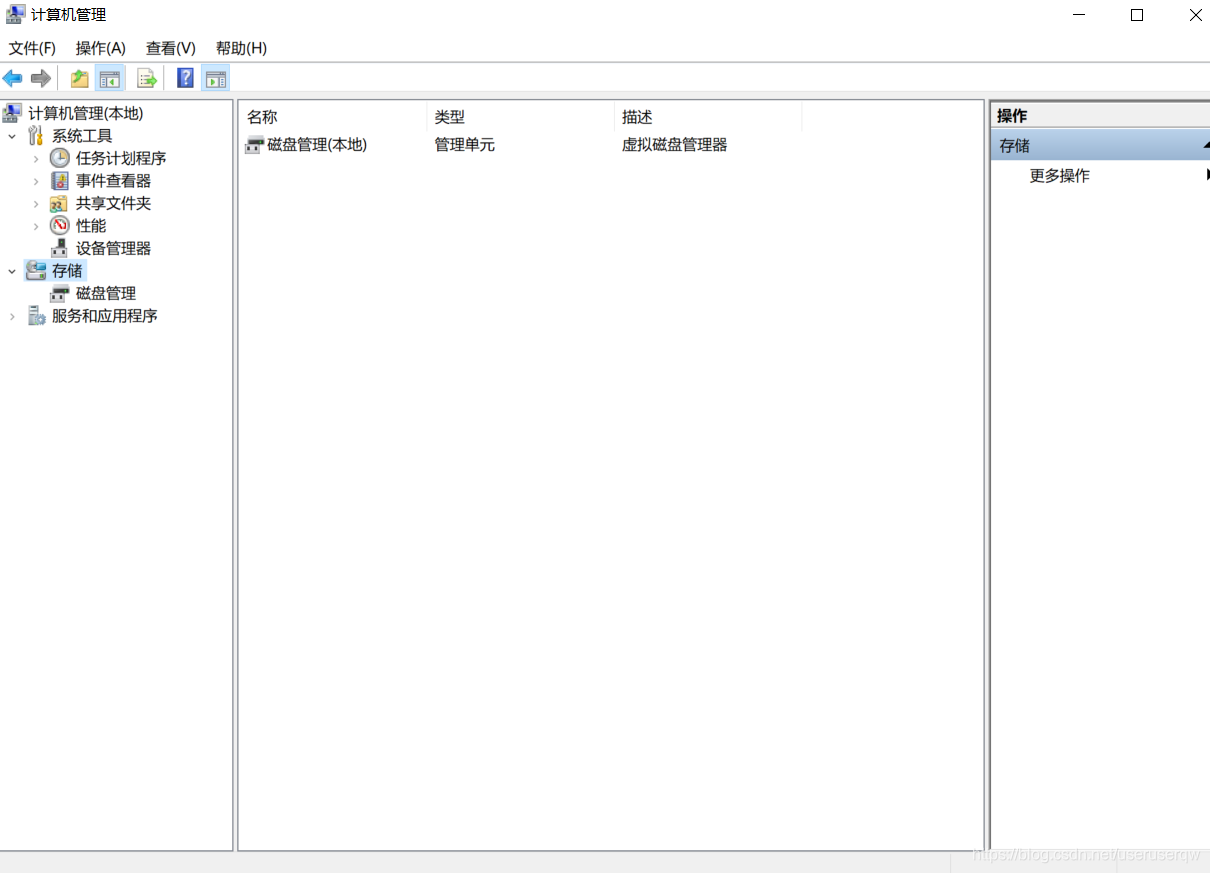This screenshot has width=1210, height=873.
Task: Click the 虚拟磁盘管理器 description cell
Action: 674,145
